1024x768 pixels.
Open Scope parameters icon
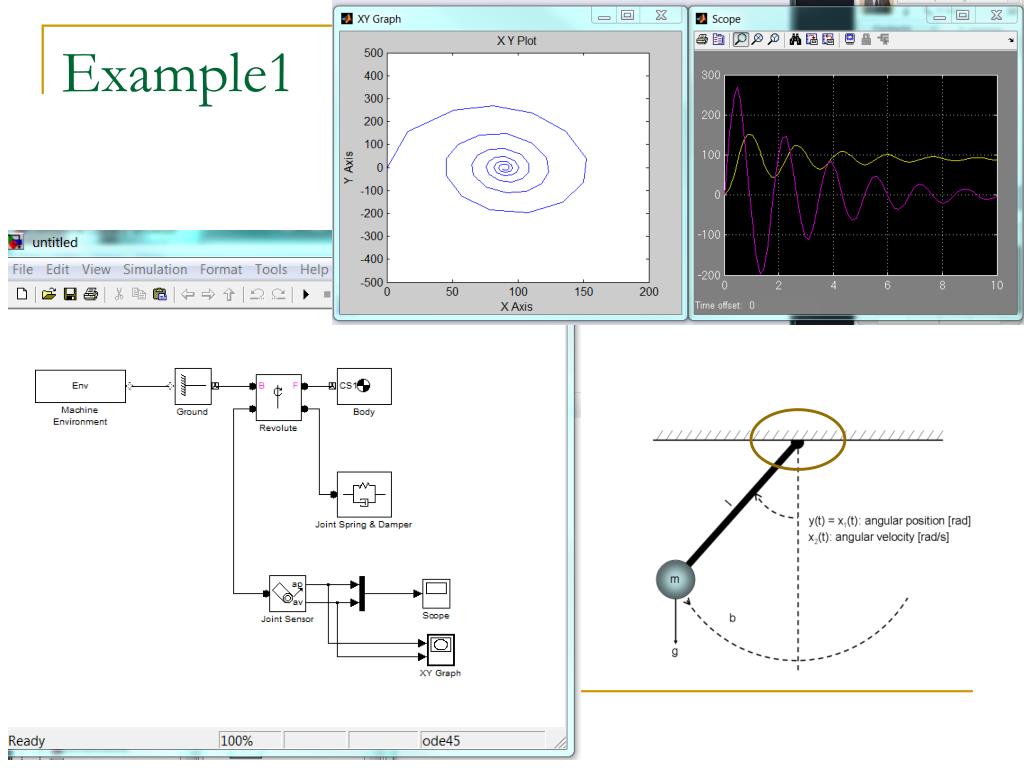click(718, 39)
